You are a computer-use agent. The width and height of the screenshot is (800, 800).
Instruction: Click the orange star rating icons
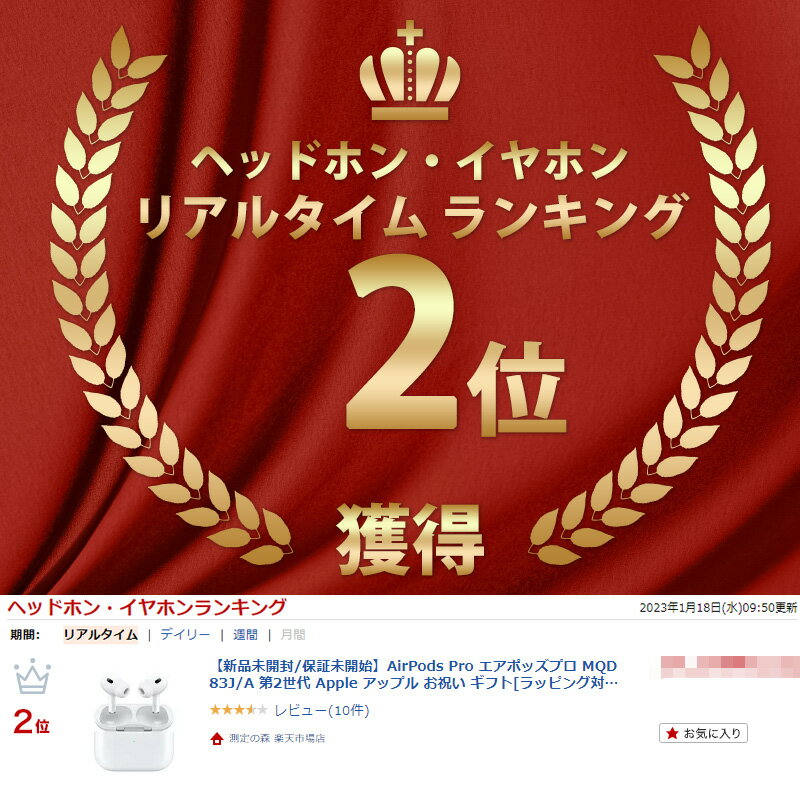click(x=238, y=710)
